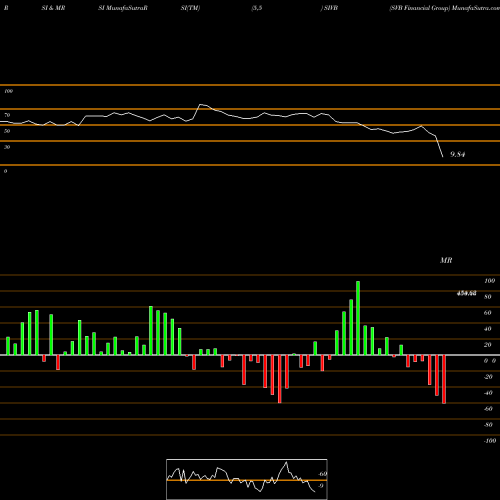This screenshot has height=500, width=500.
Task: Click the 'SI & MR' header text
Action: [53, 8]
